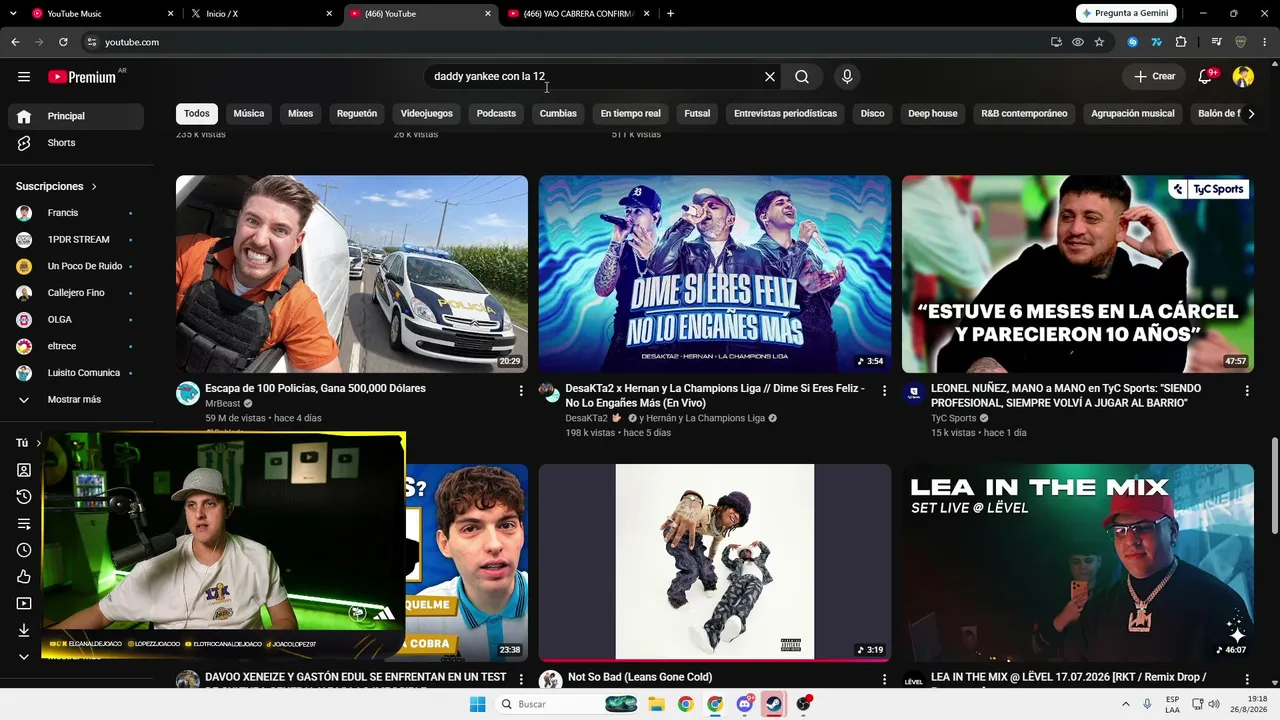
Task: Open options menu for Escapa de 100 Policías
Action: click(521, 391)
